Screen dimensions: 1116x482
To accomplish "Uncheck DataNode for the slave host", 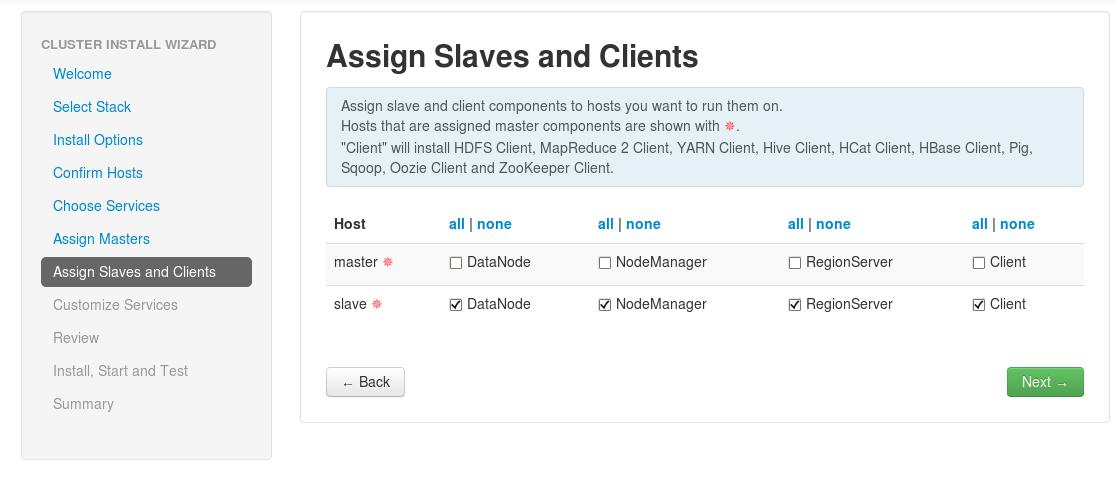I will point(456,305).
